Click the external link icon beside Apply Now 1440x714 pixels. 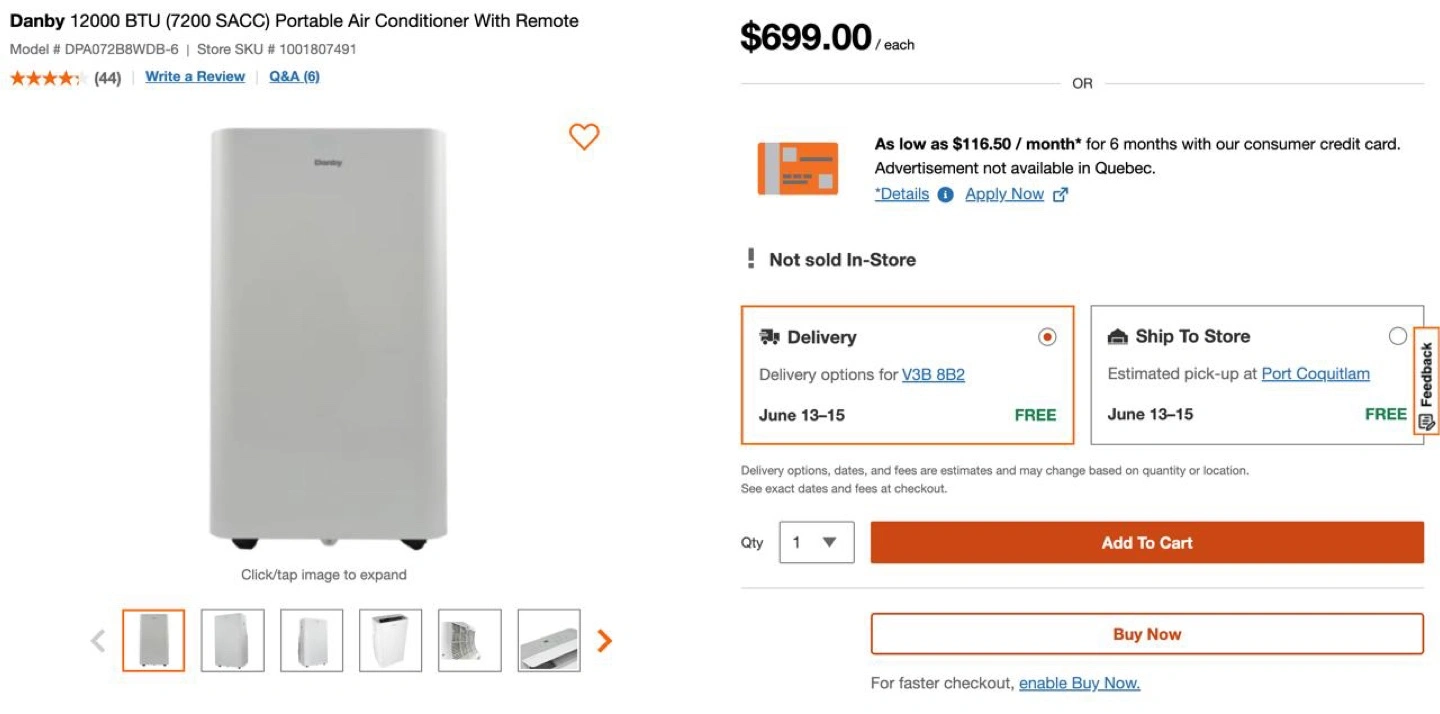coord(1061,195)
